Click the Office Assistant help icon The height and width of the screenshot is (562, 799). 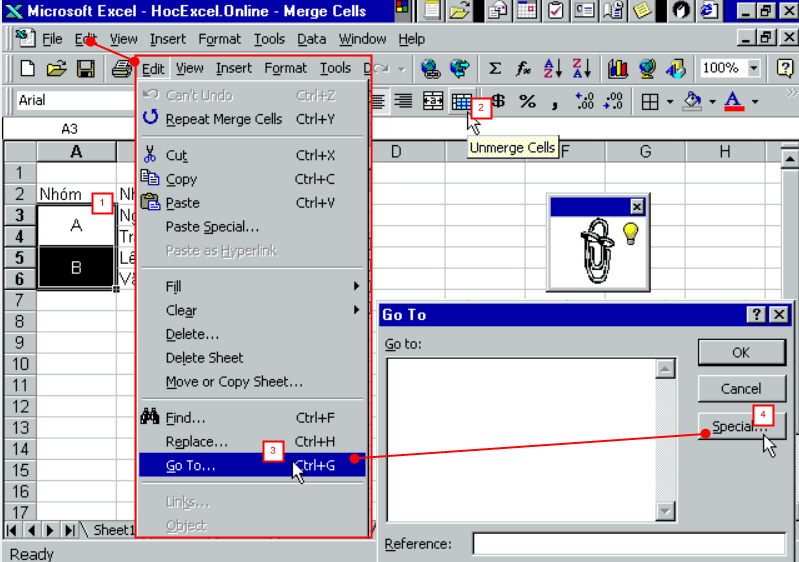pyautogui.click(x=785, y=68)
